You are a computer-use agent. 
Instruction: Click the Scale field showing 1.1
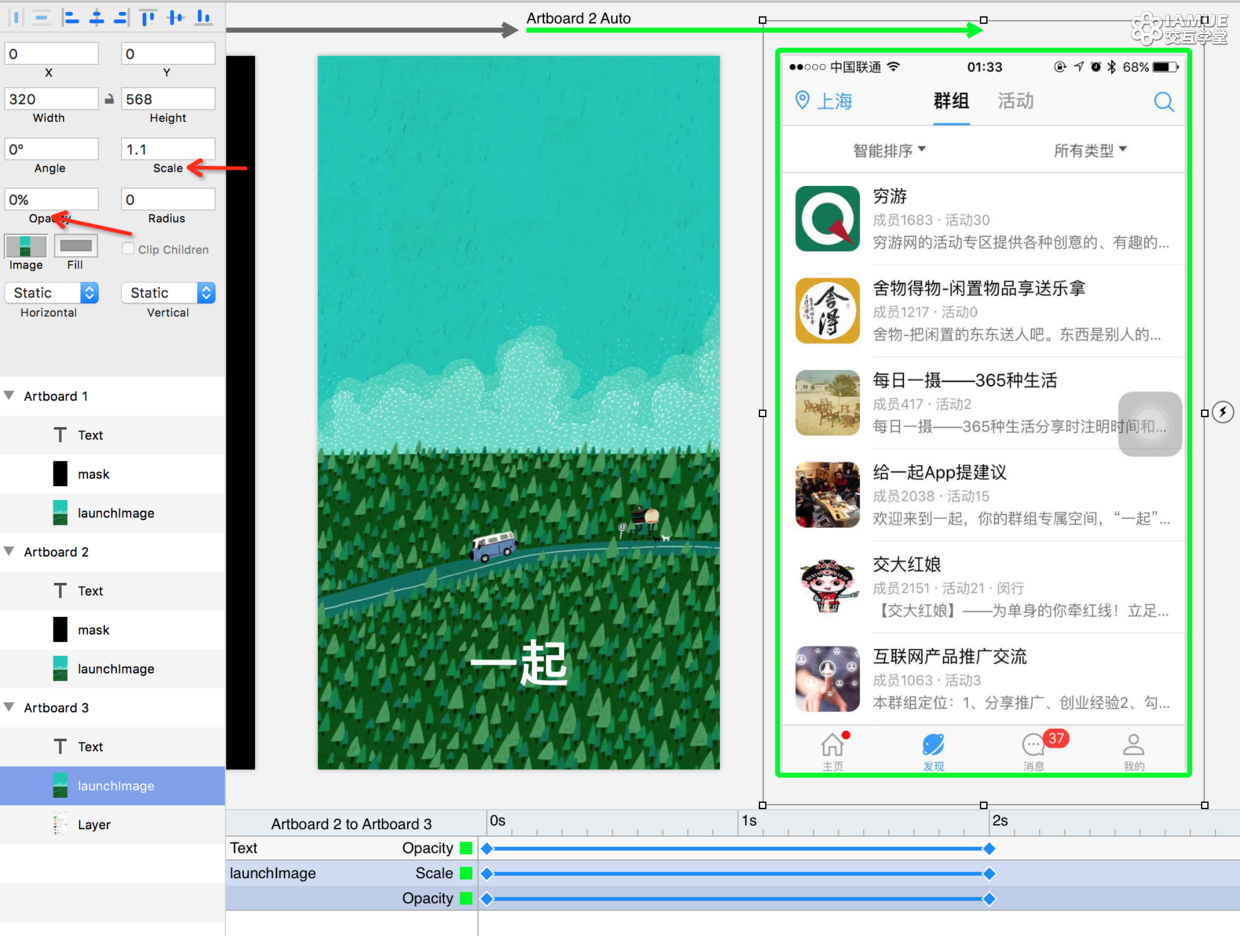[x=168, y=149]
